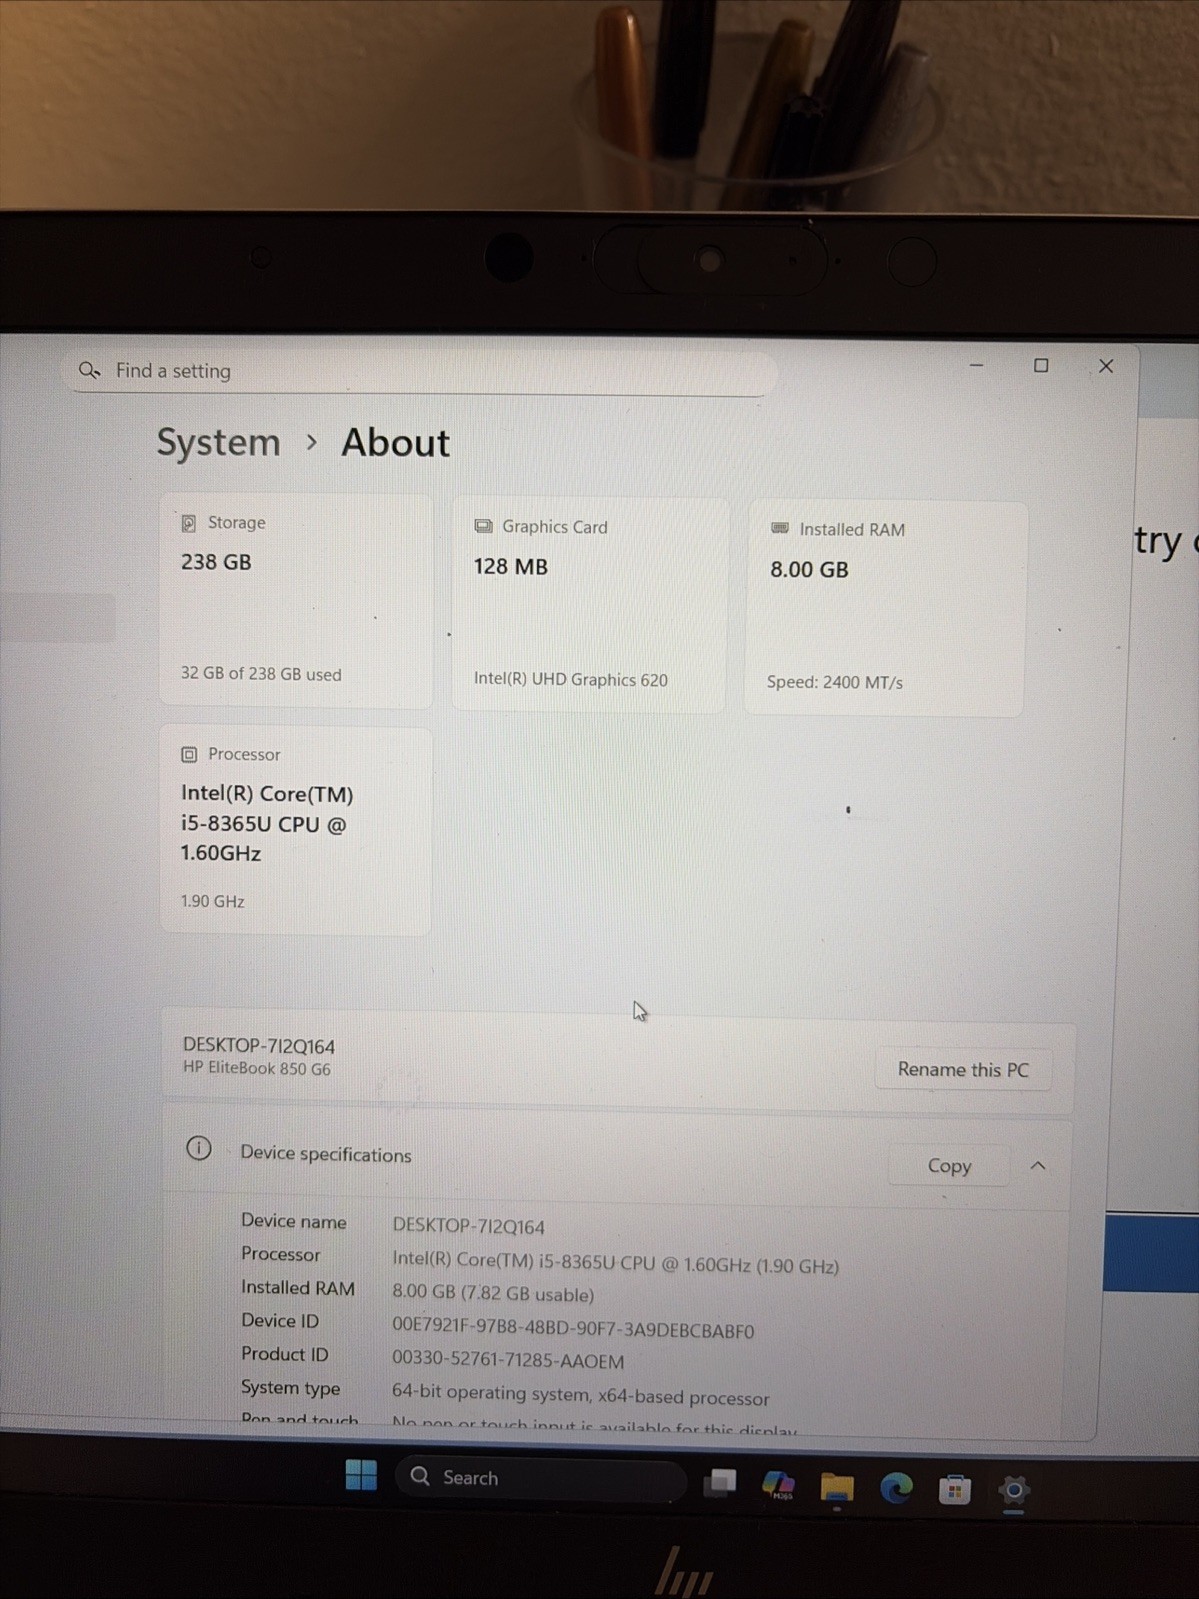This screenshot has height=1599, width=1199.
Task: Close the Settings window
Action: [1106, 366]
